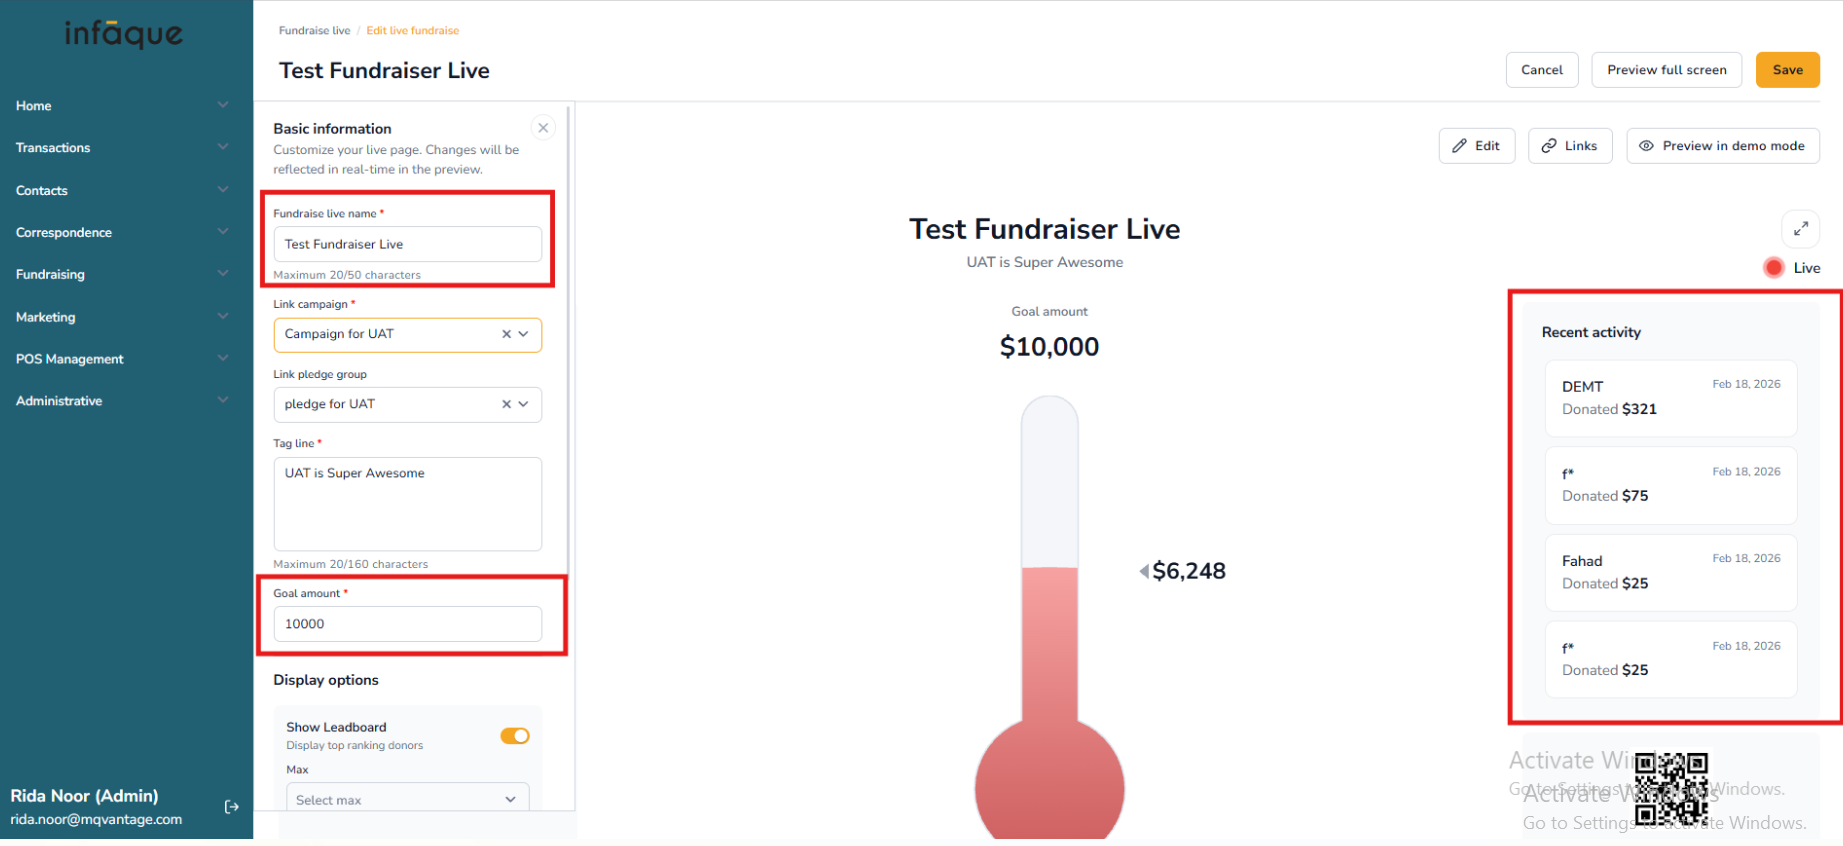Screen dimensions: 1843x846
Task: Open the Select max dropdown
Action: click(x=407, y=800)
